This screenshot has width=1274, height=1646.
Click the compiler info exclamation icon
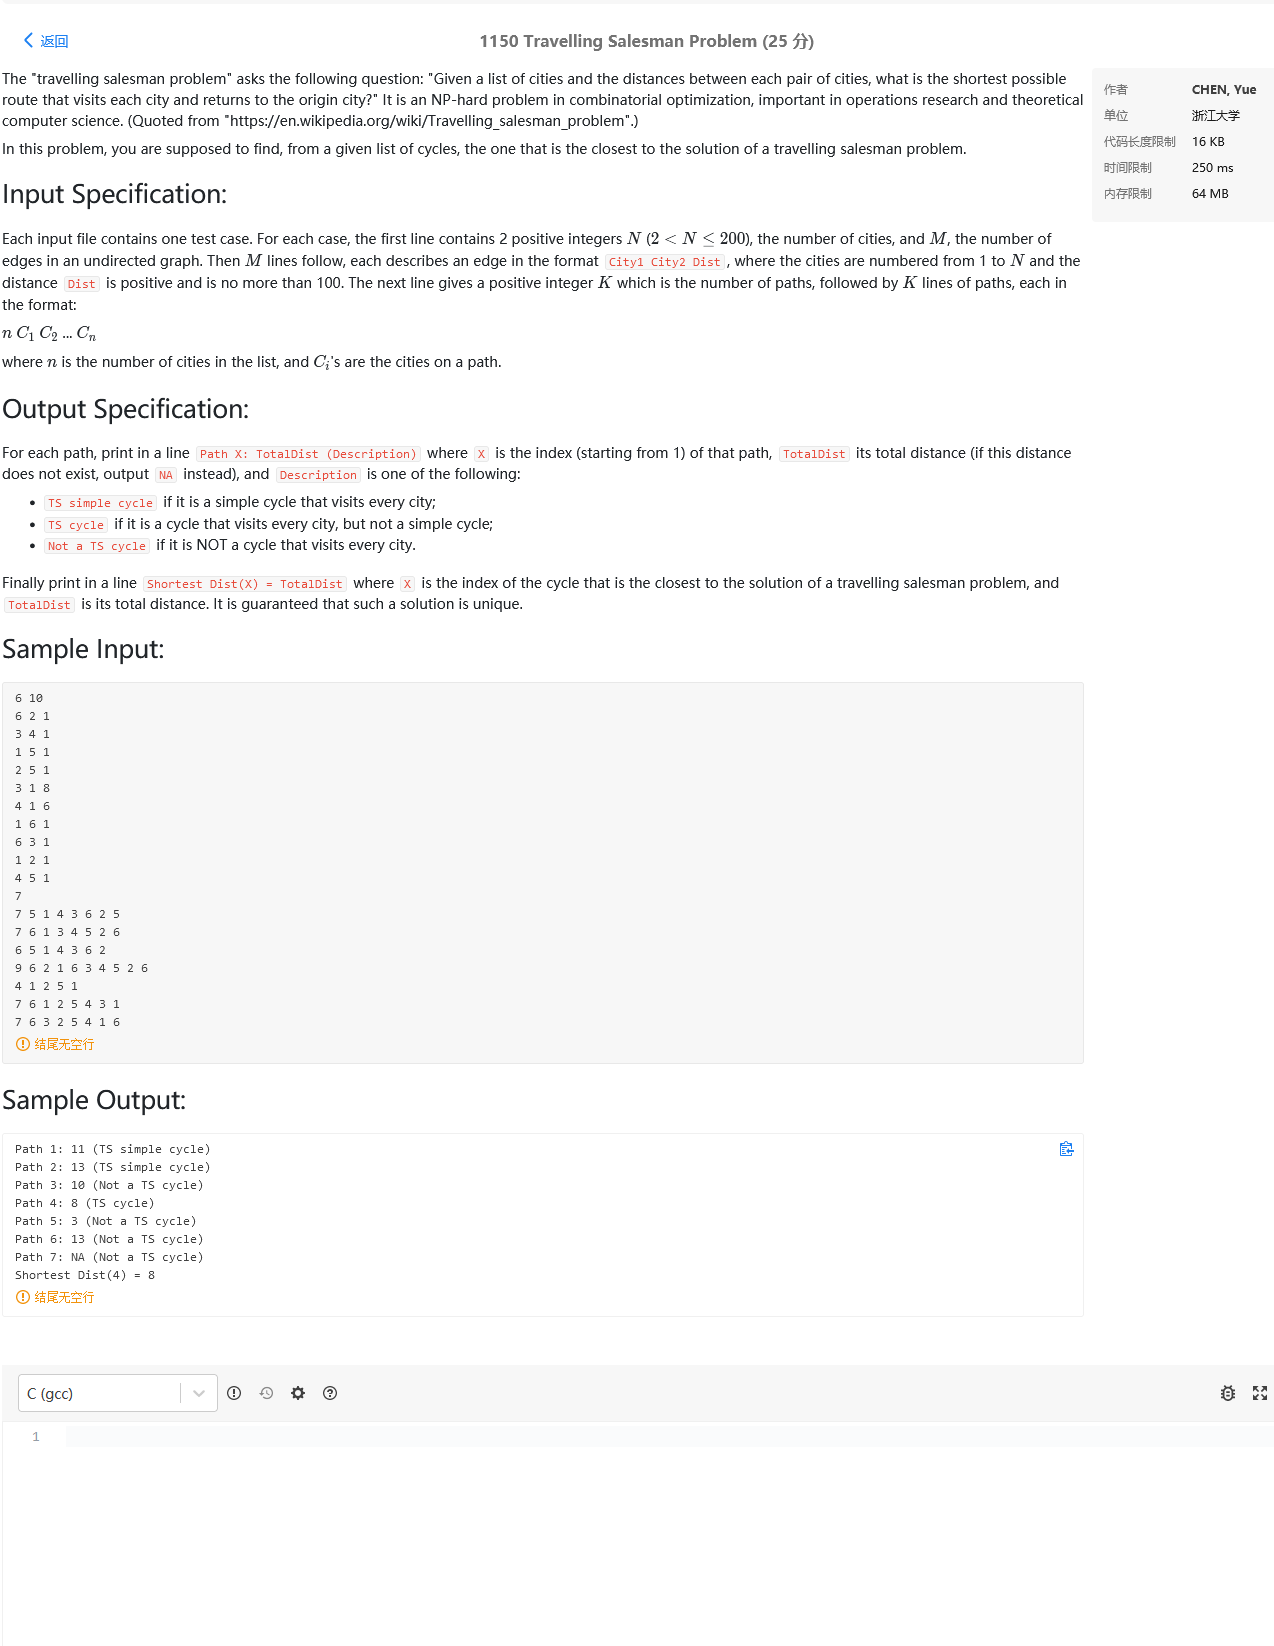234,1393
